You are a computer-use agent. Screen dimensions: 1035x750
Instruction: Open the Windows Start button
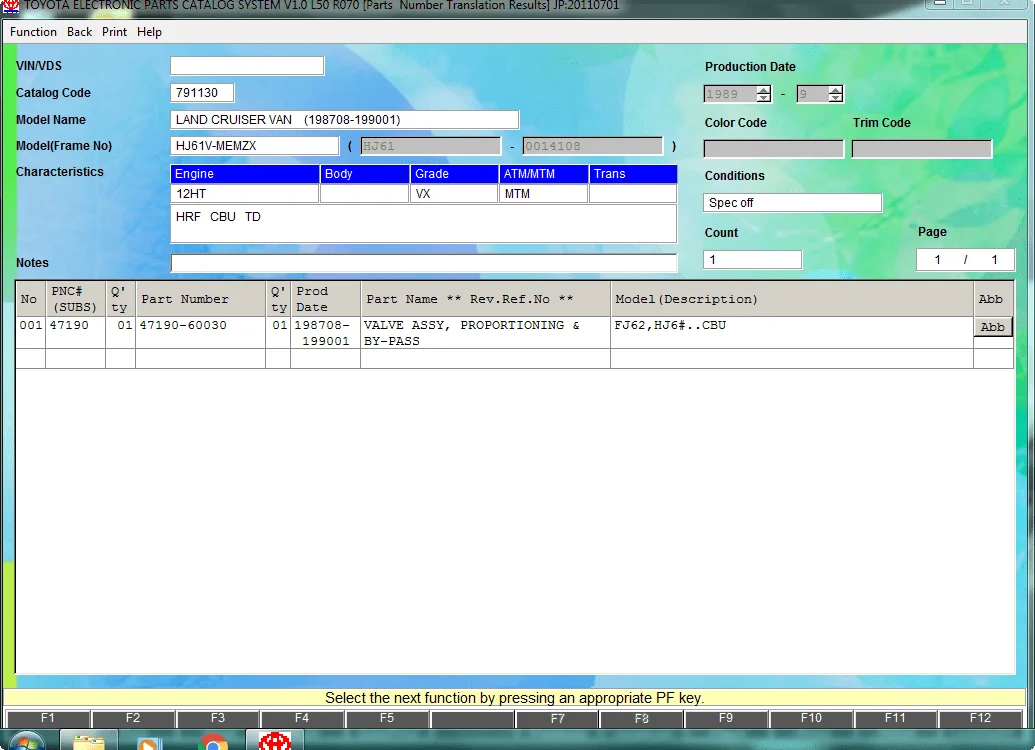point(26,741)
